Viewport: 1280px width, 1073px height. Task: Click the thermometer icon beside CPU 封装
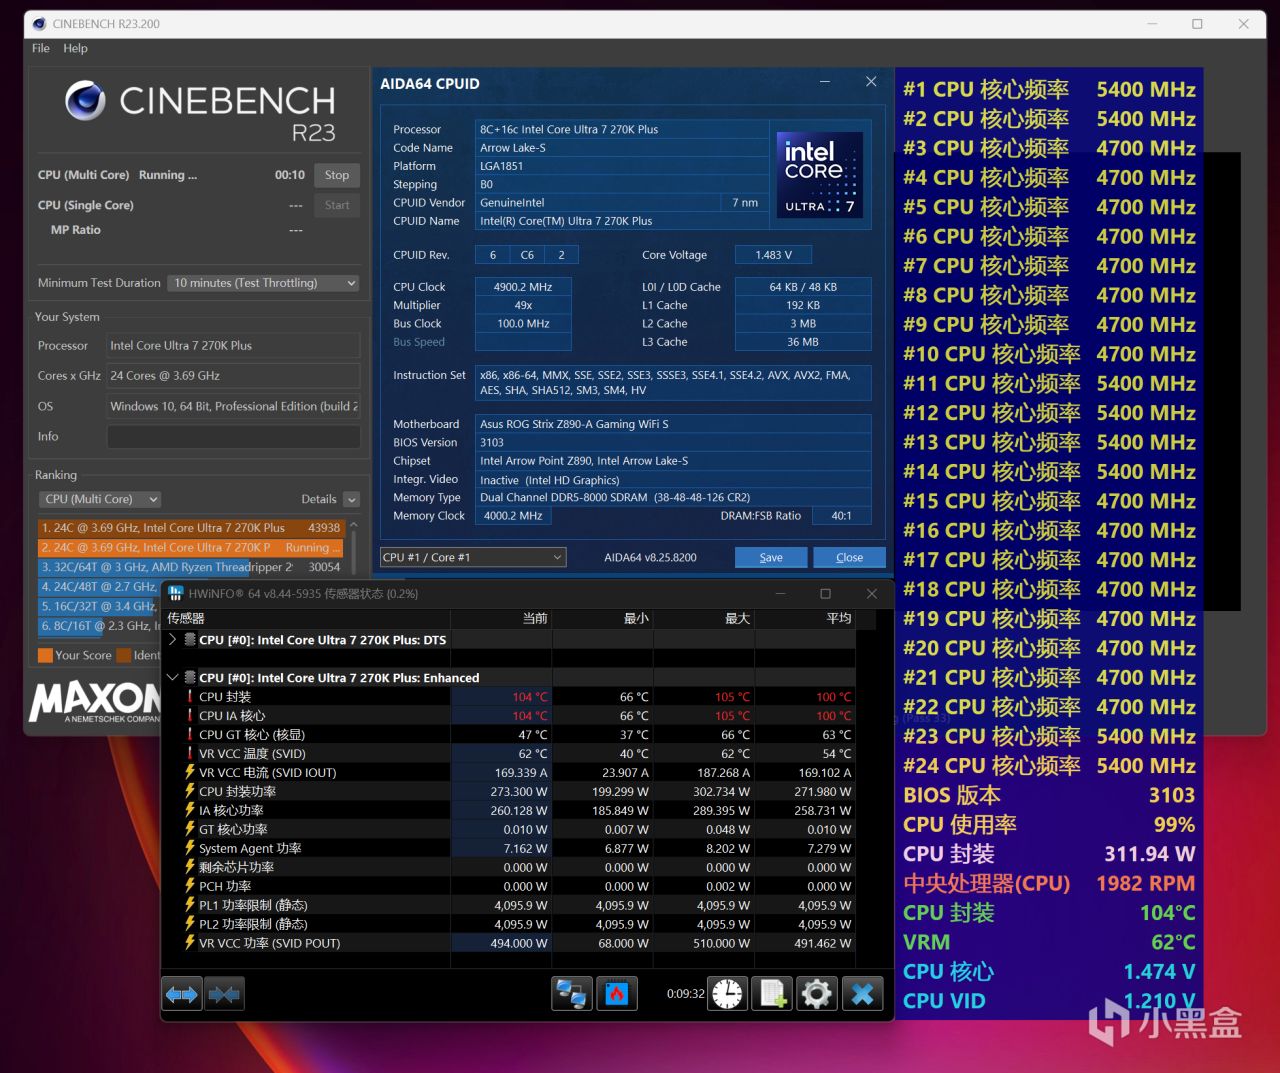(x=190, y=696)
